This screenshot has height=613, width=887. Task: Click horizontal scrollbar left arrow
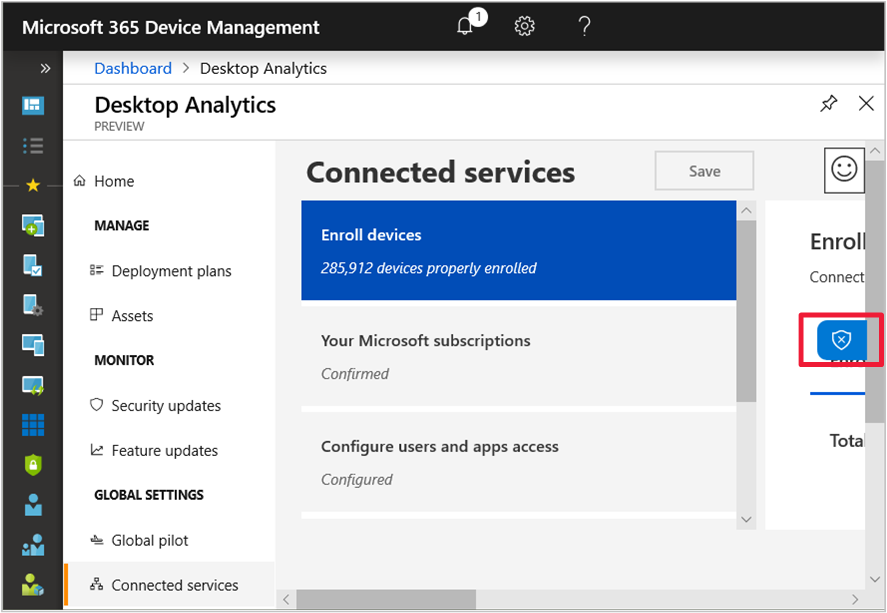tap(286, 599)
